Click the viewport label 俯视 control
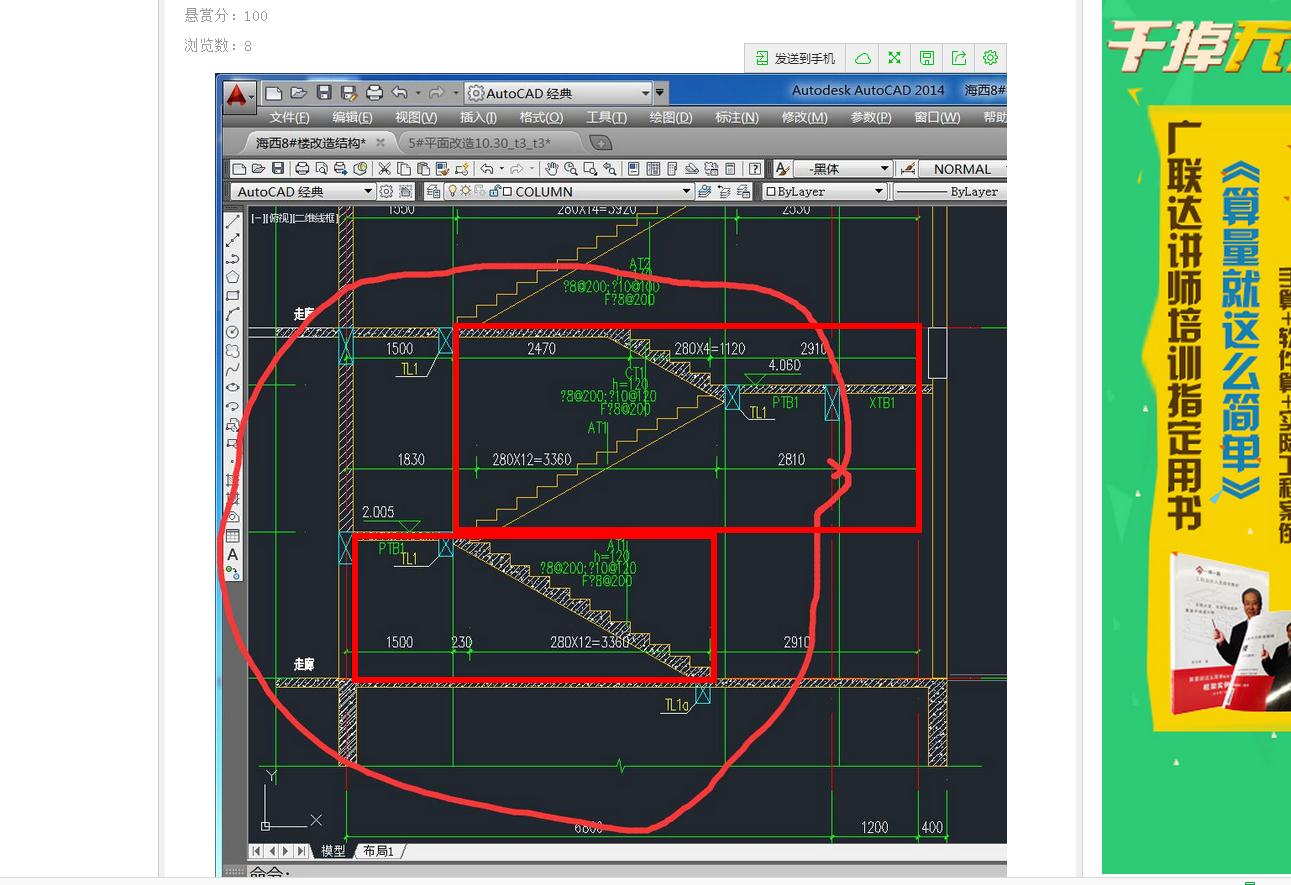1291x885 pixels. click(279, 217)
